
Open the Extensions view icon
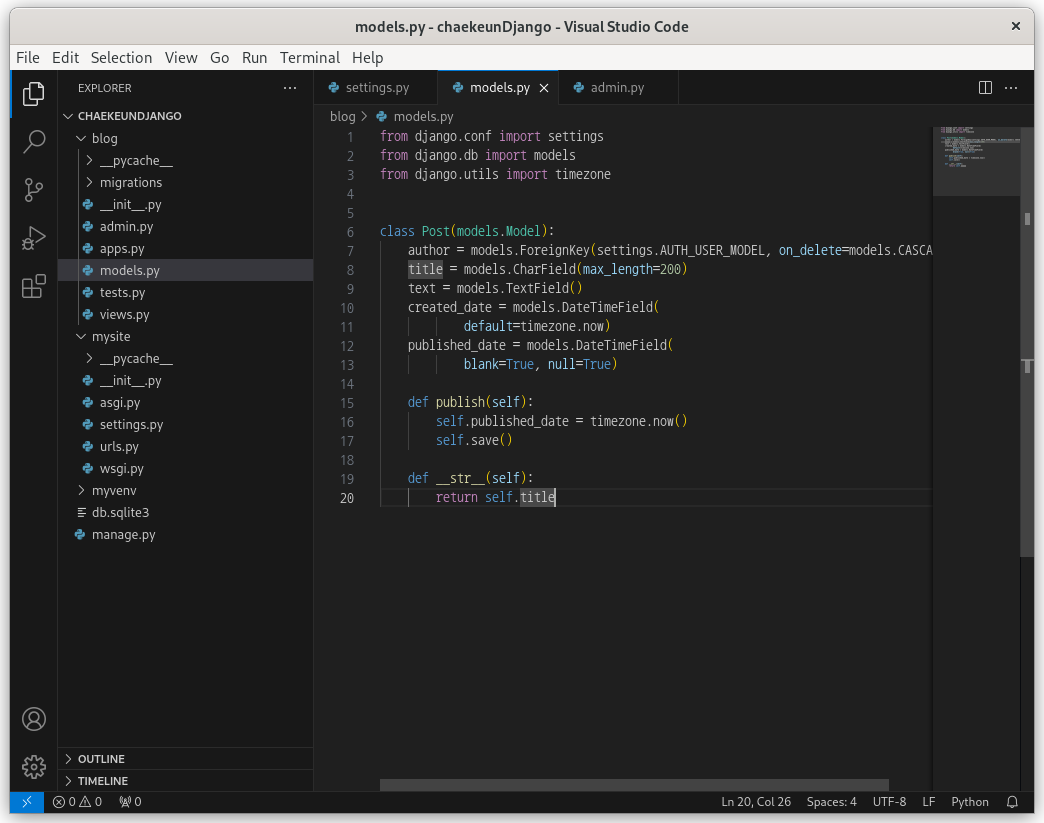(33, 286)
